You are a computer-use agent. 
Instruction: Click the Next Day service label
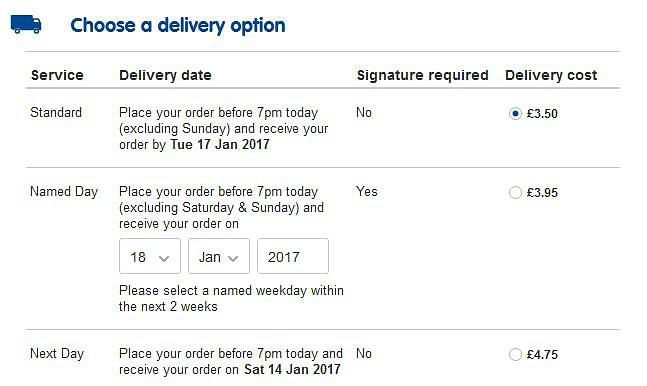pyautogui.click(x=57, y=354)
